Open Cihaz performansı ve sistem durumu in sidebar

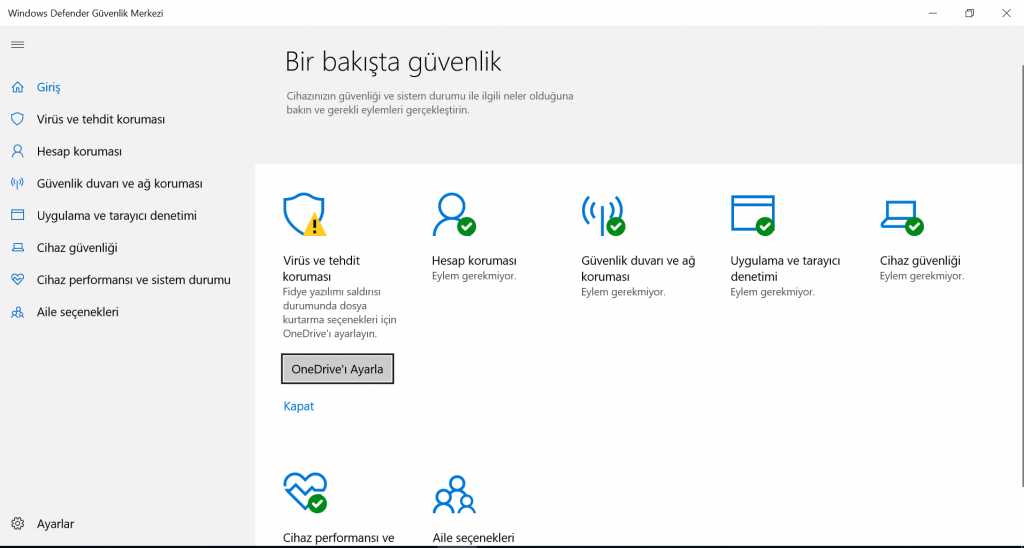[133, 280]
